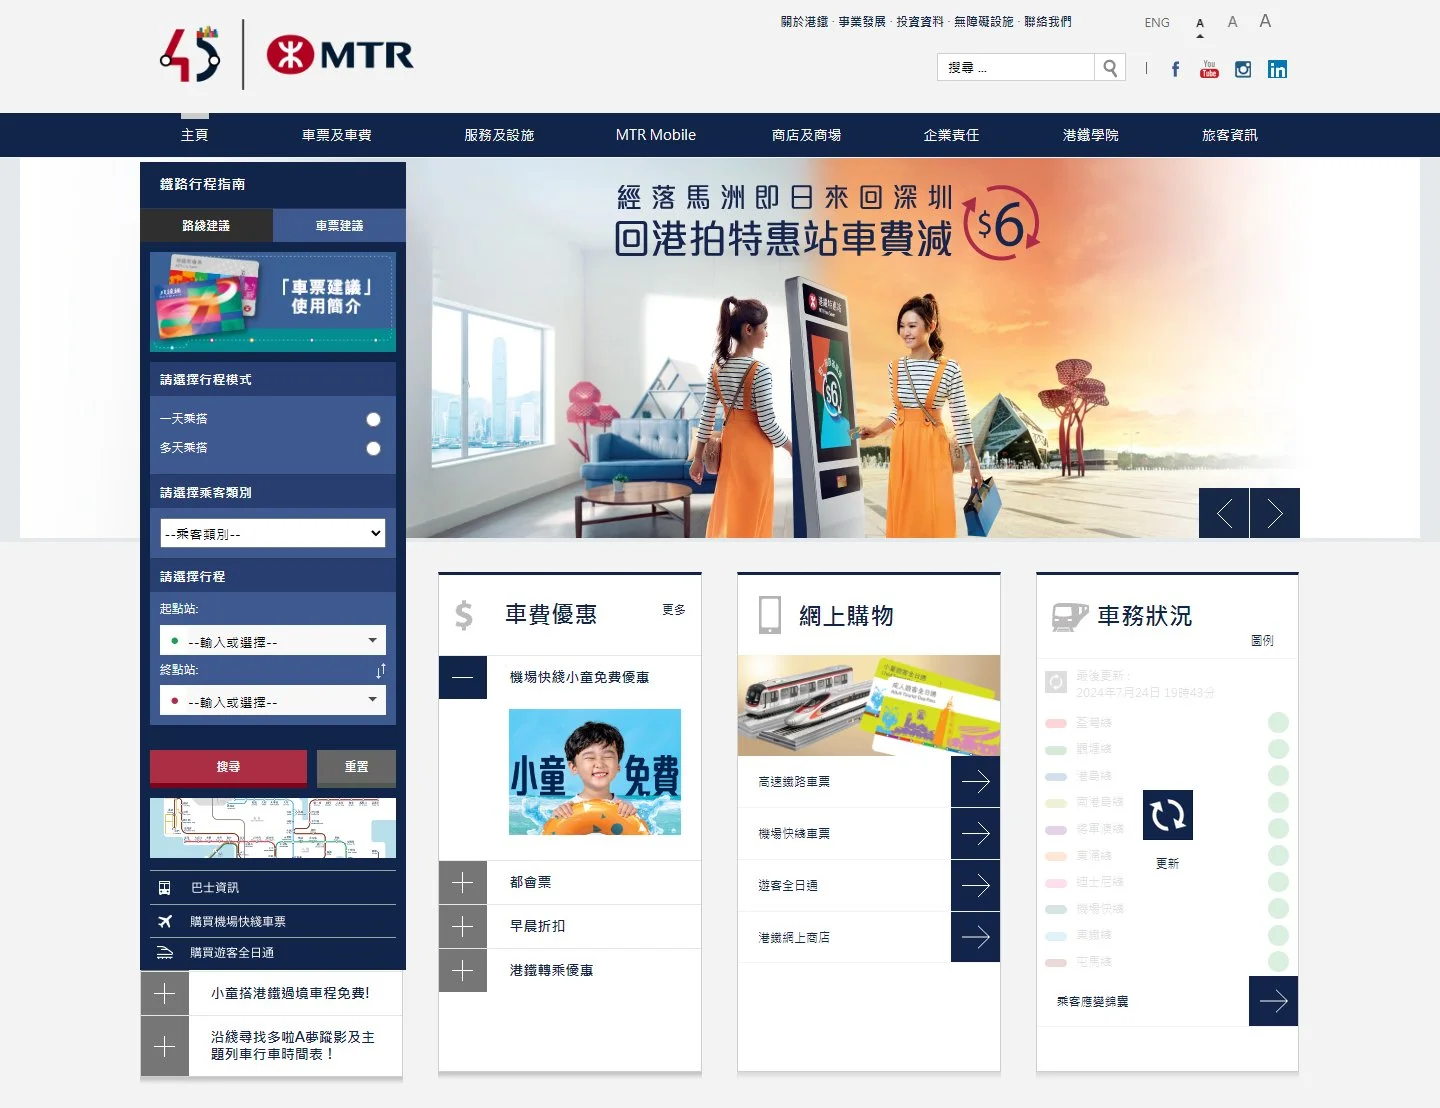This screenshot has height=1108, width=1440.
Task: Open 聯絡我們 top link
Action: [x=1047, y=21]
